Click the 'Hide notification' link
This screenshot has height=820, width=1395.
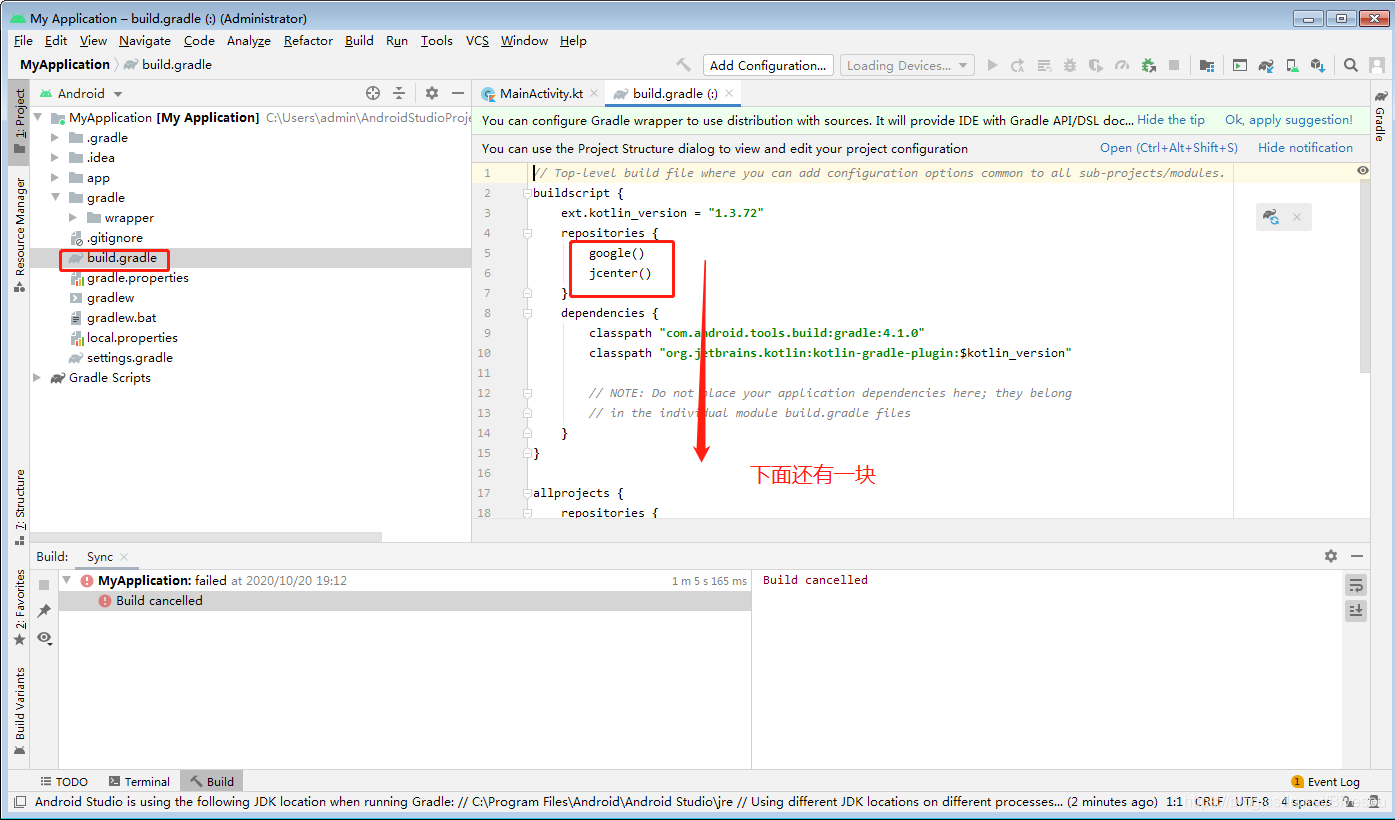(x=1305, y=148)
